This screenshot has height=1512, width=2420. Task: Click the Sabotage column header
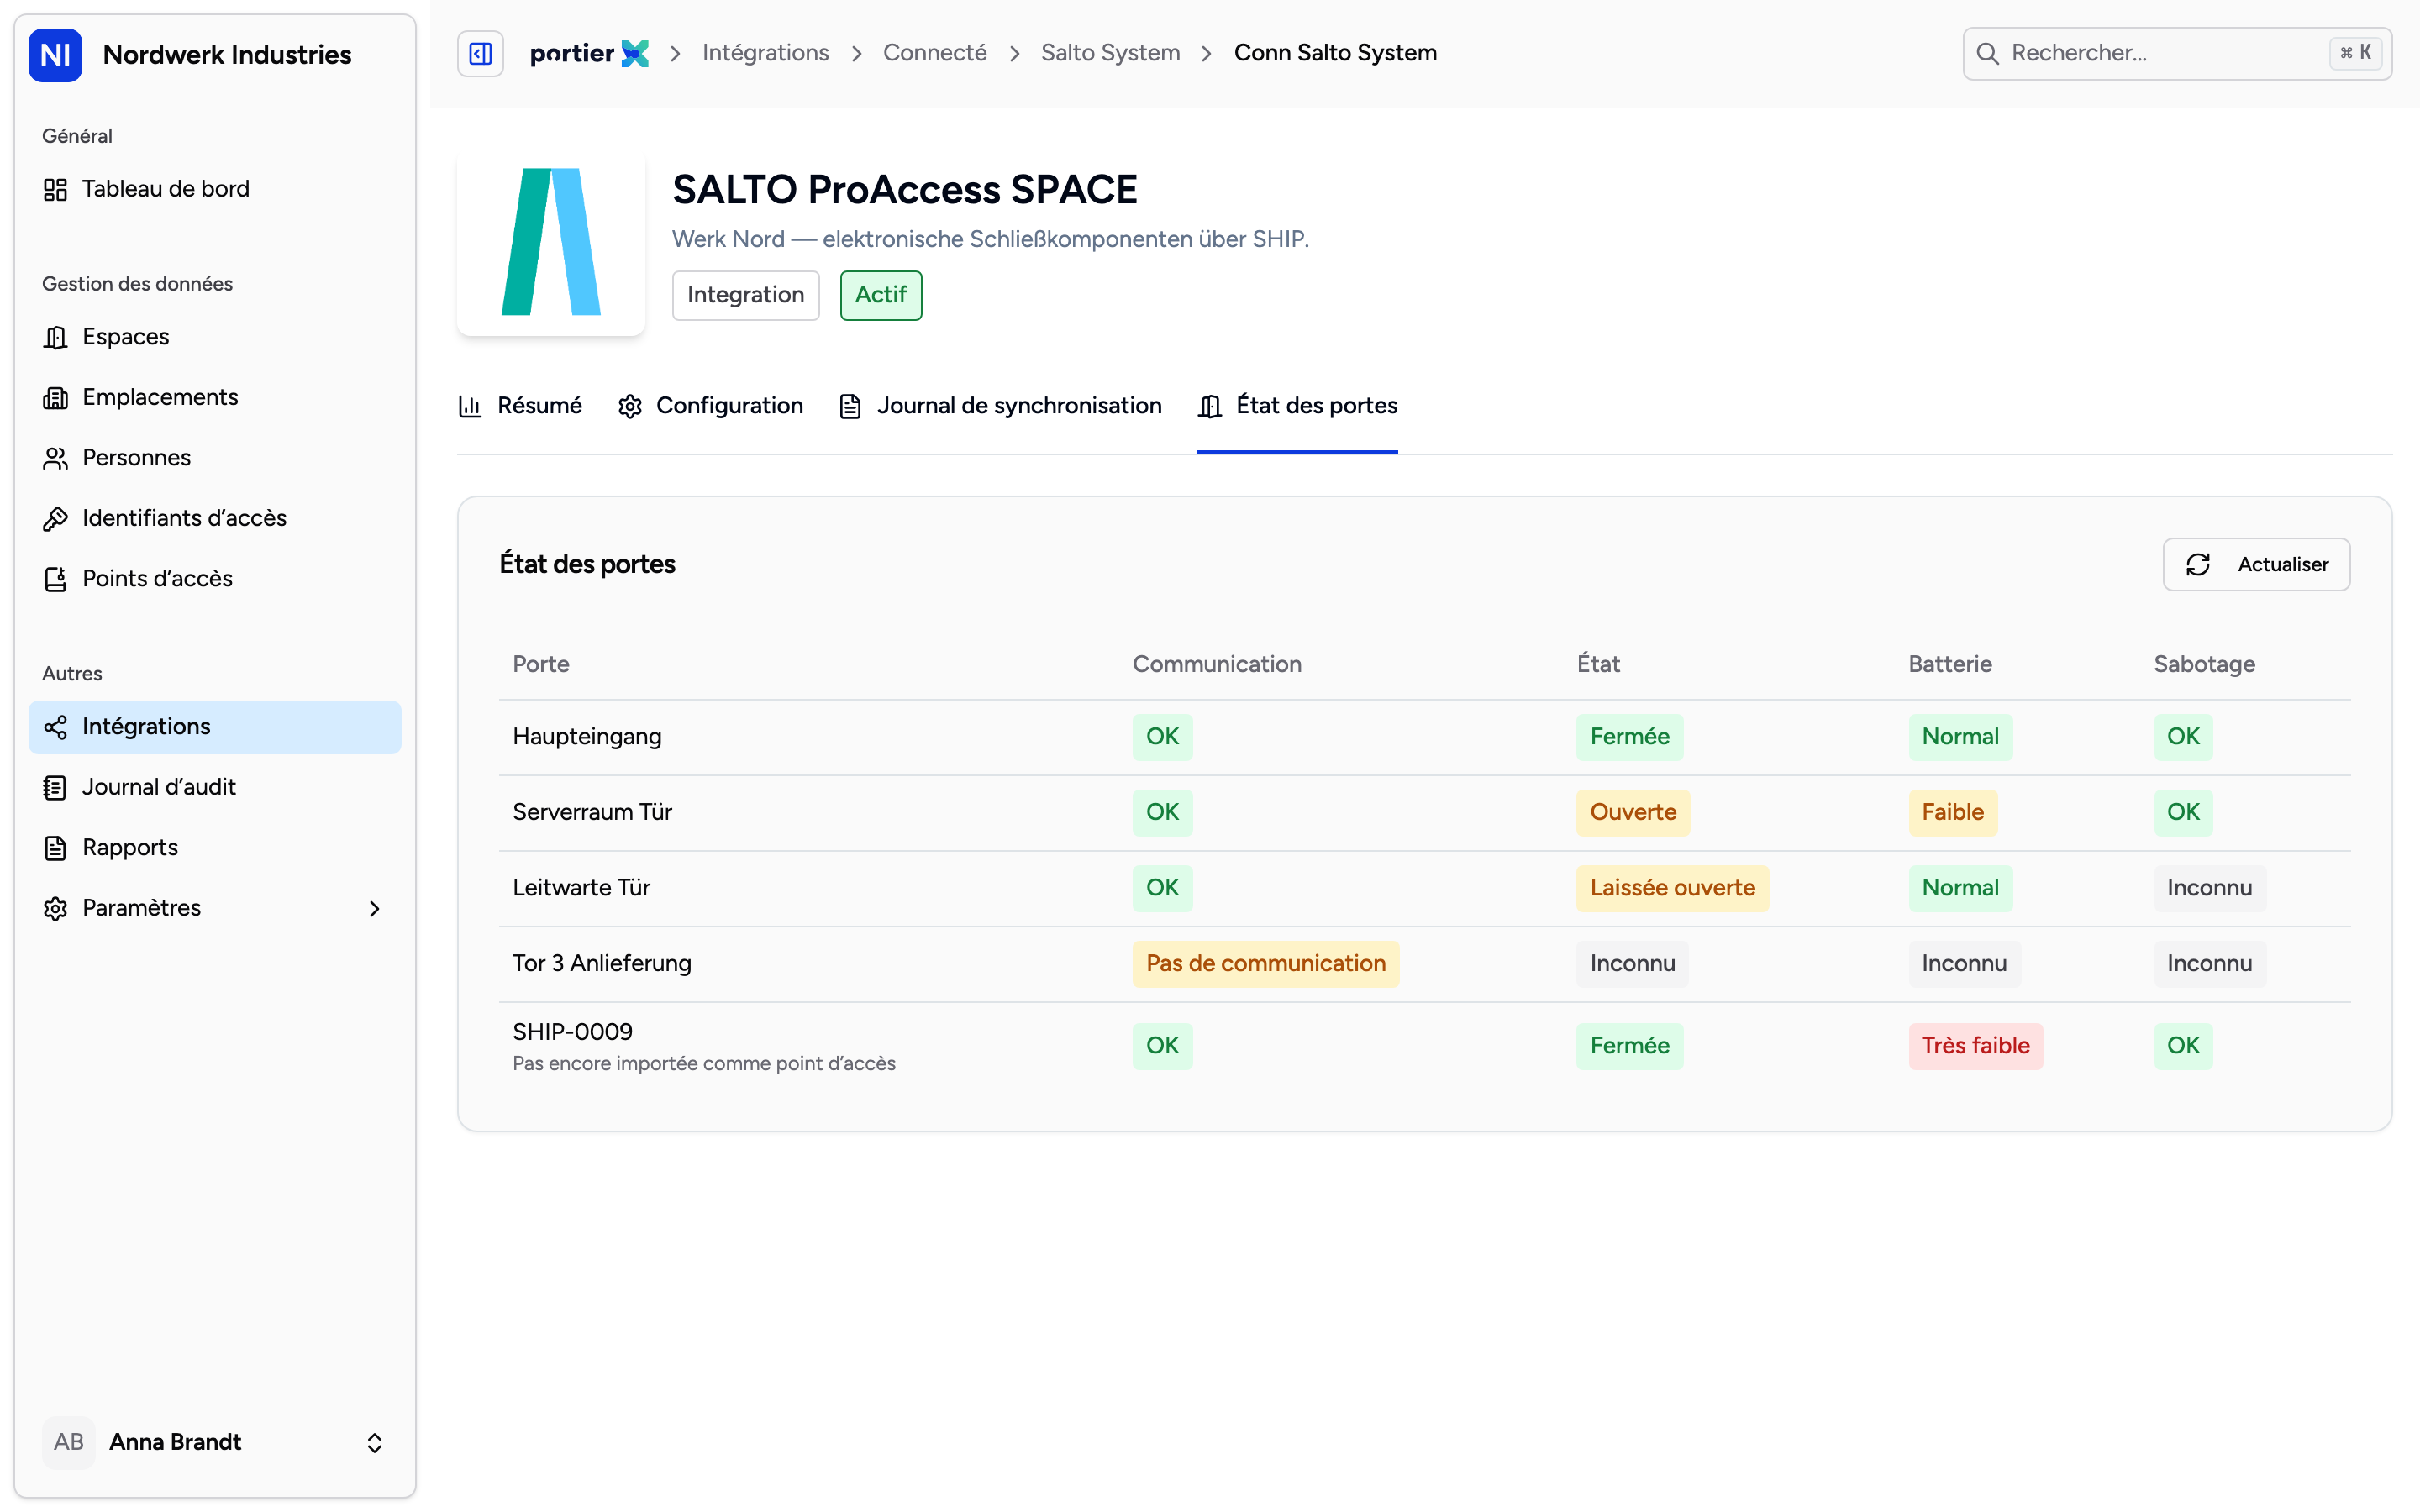pos(2204,664)
